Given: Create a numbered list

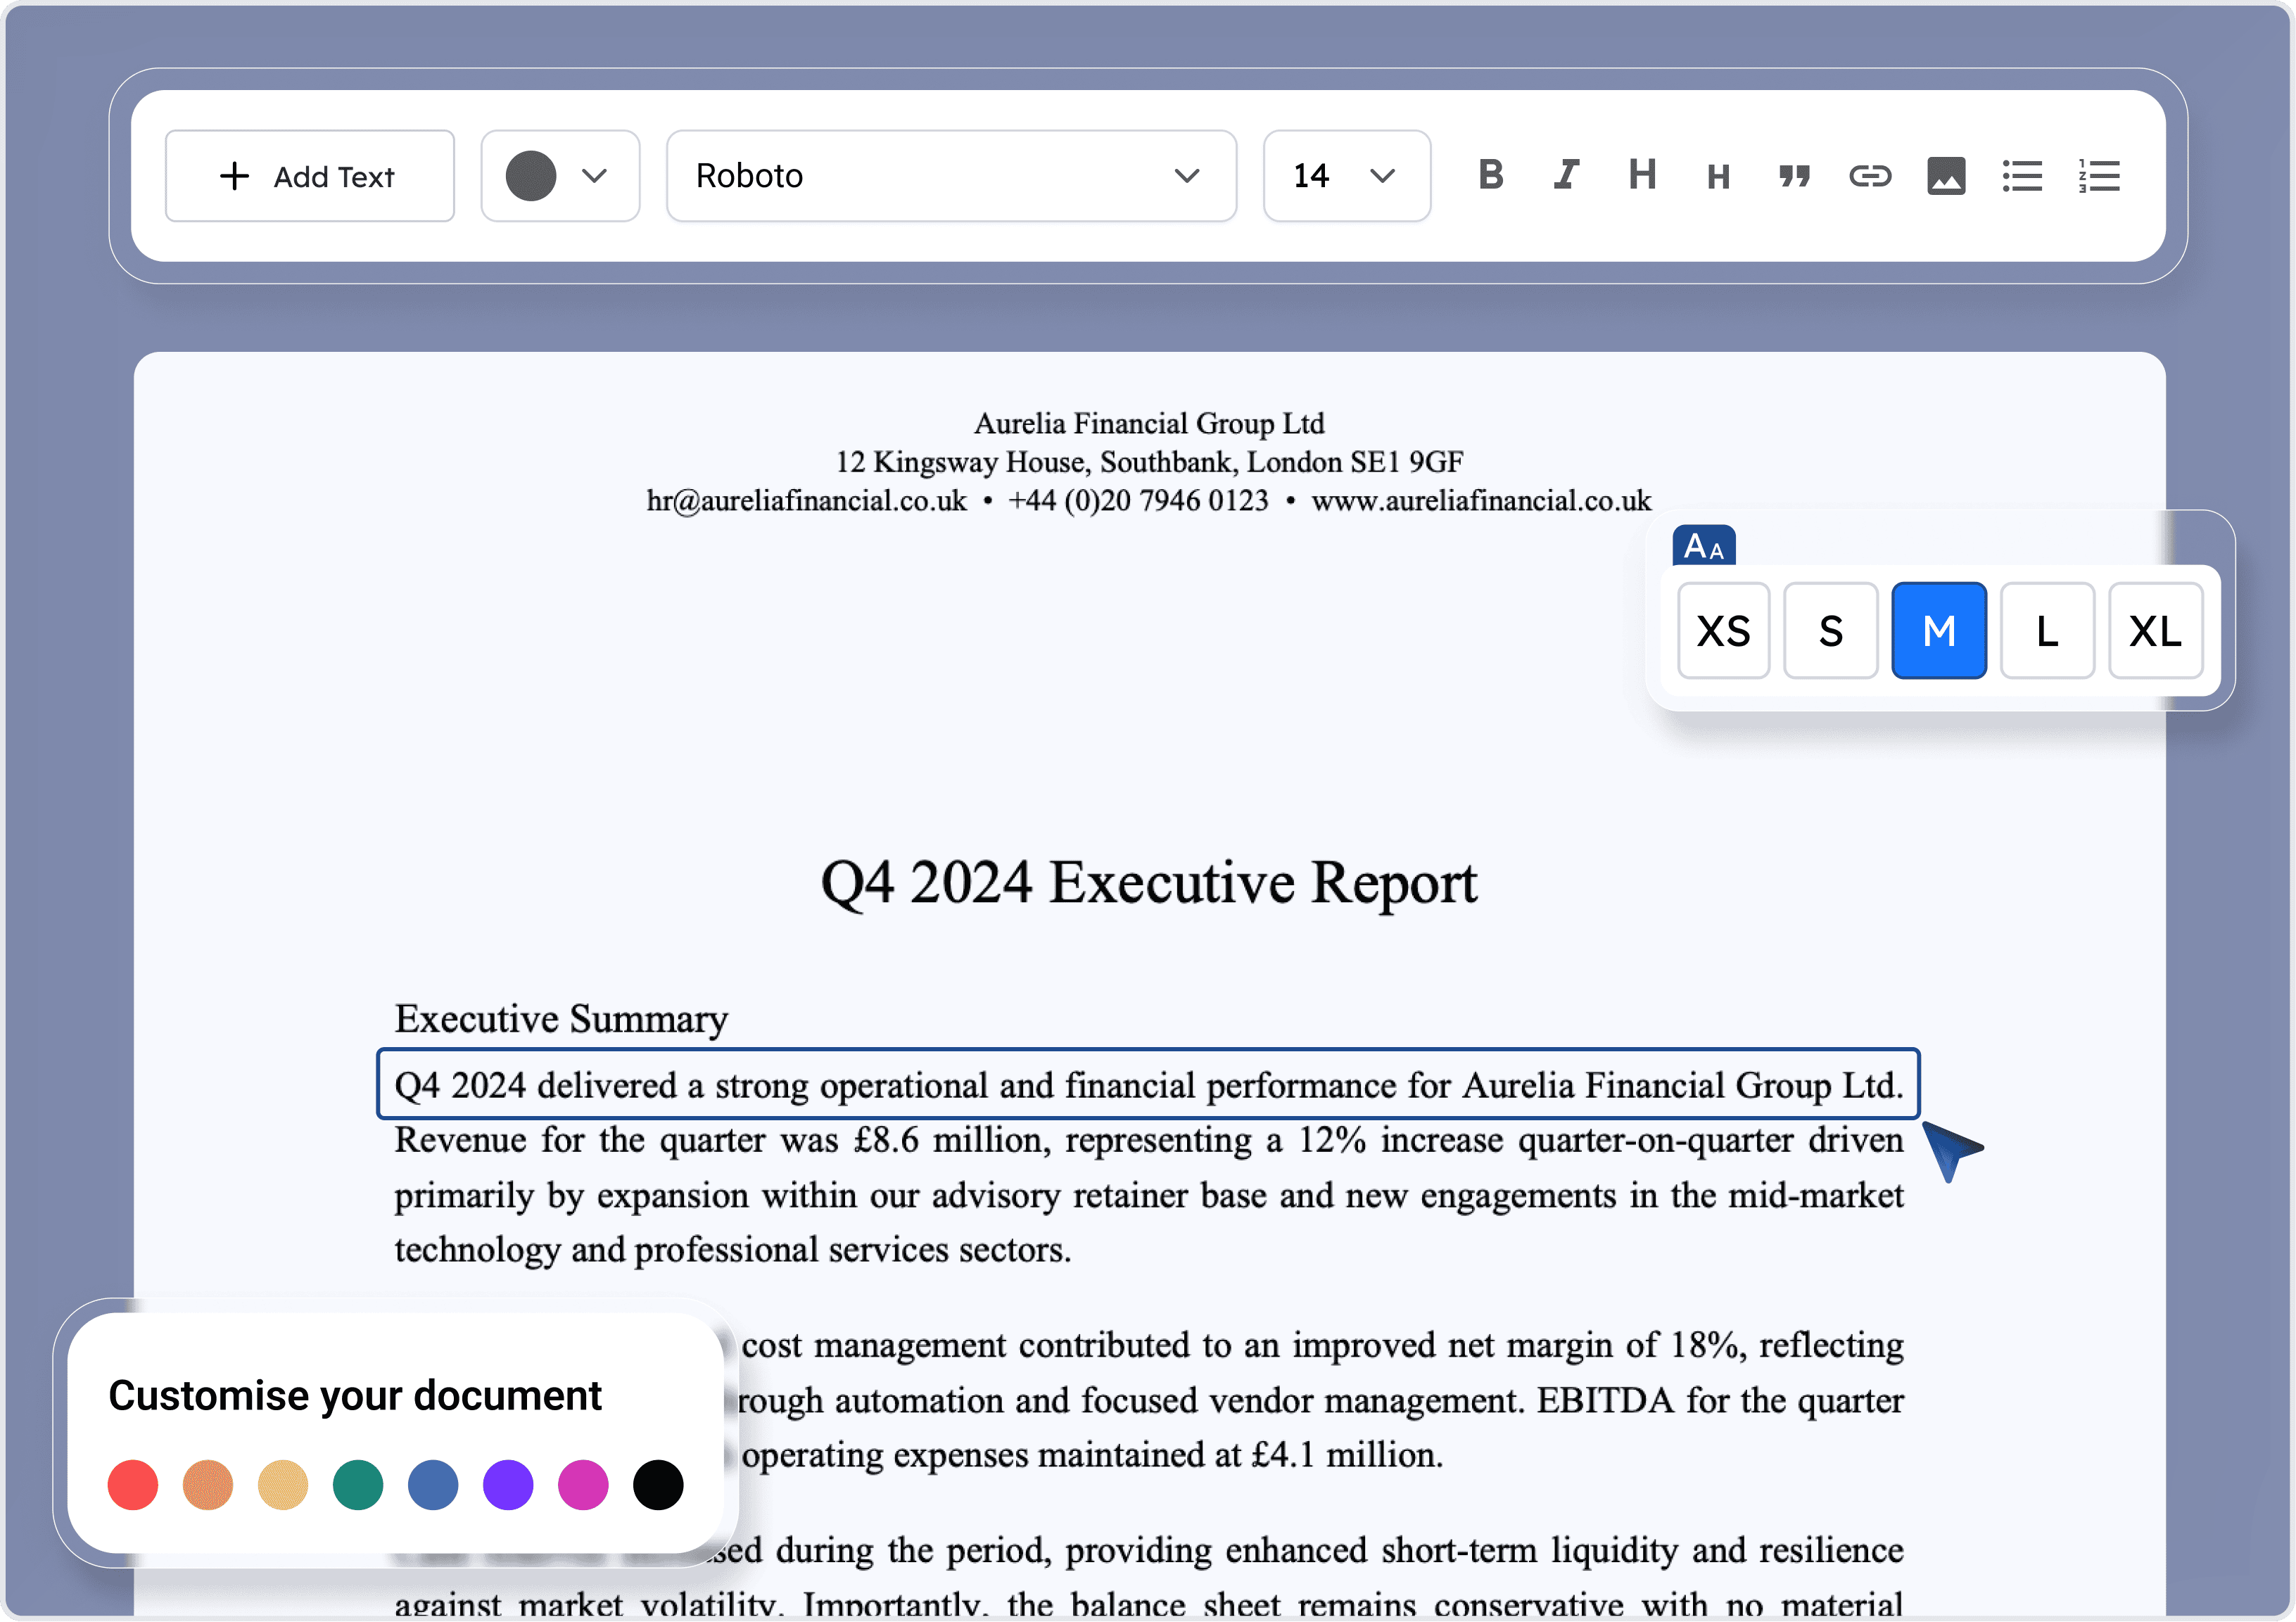Looking at the screenshot, I should (2099, 176).
